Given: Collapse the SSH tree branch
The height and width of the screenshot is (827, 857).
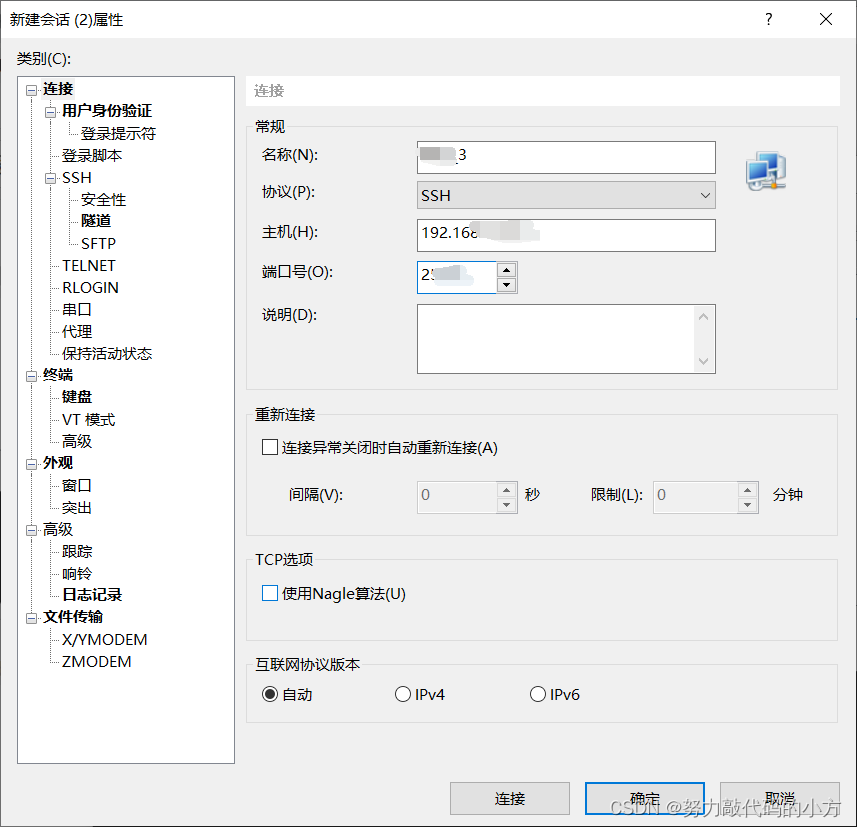Looking at the screenshot, I should pos(49,177).
